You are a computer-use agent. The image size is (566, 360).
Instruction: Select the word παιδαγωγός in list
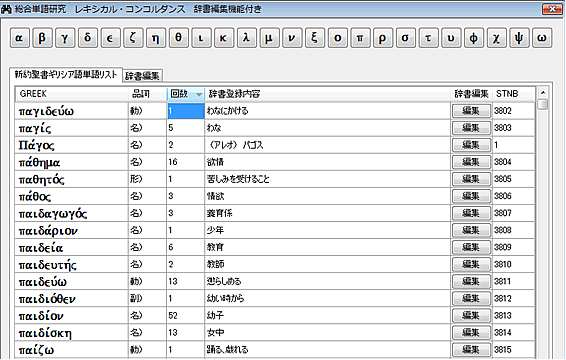pyautogui.click(x=53, y=213)
